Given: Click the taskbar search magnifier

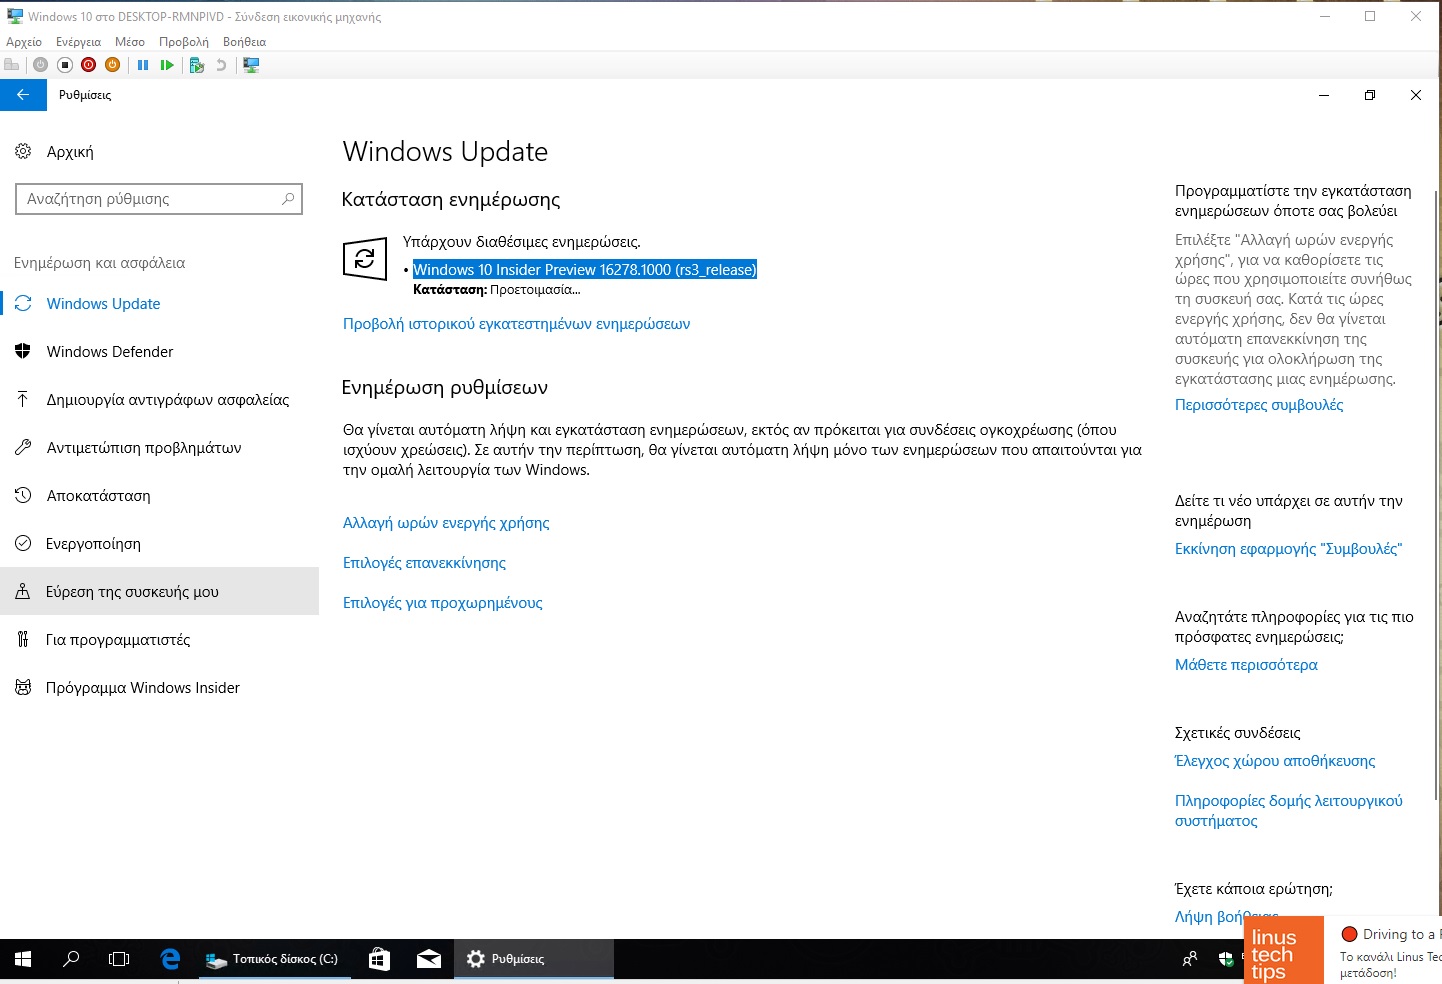Looking at the screenshot, I should click(x=71, y=959).
